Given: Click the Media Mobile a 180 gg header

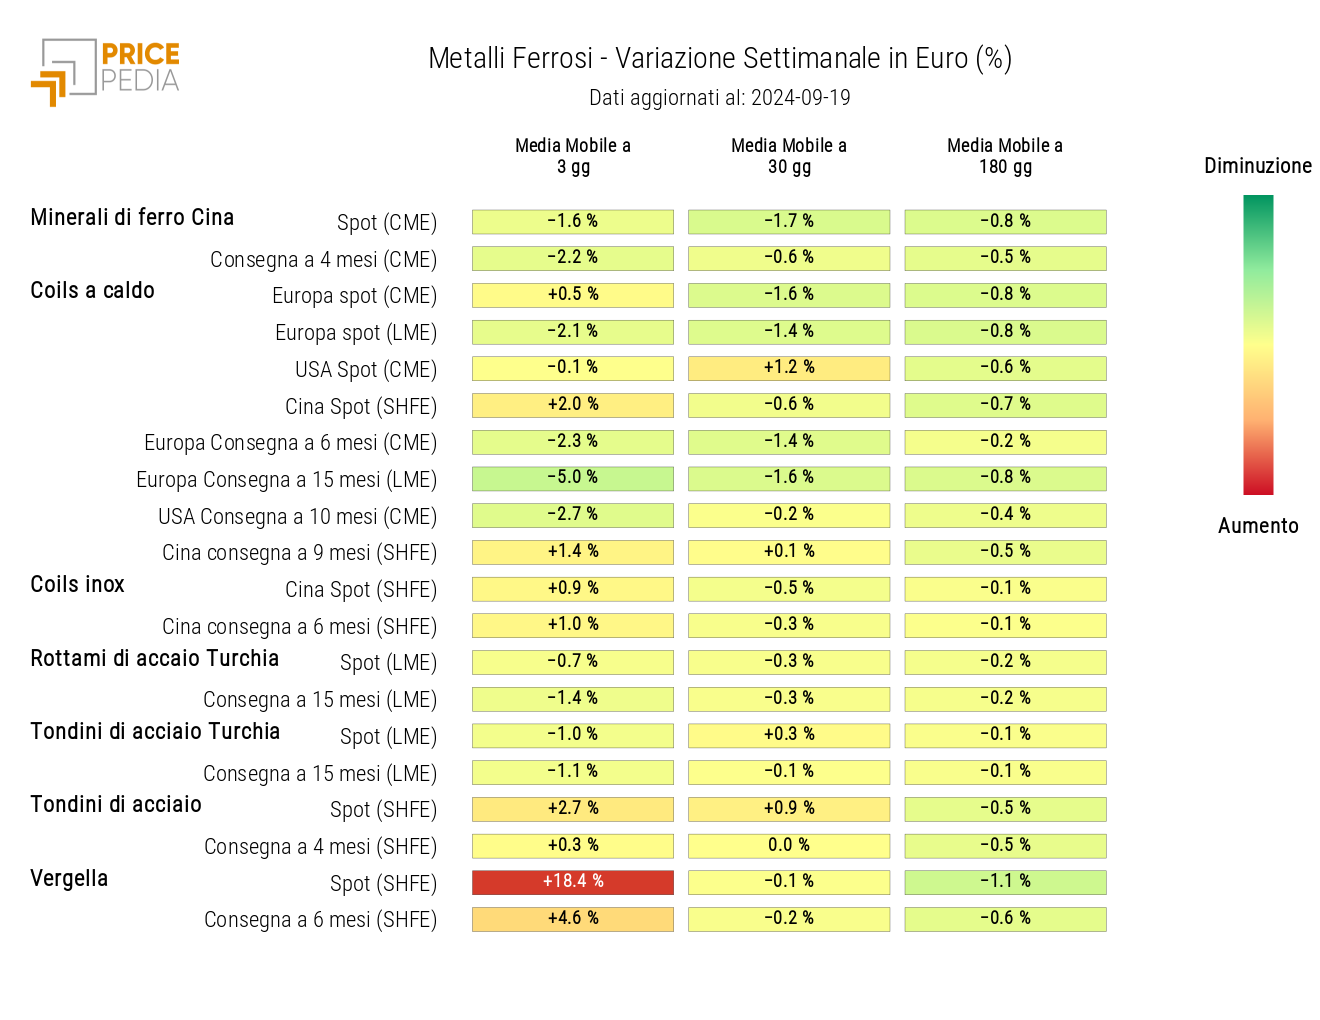Looking at the screenshot, I should (x=1005, y=156).
